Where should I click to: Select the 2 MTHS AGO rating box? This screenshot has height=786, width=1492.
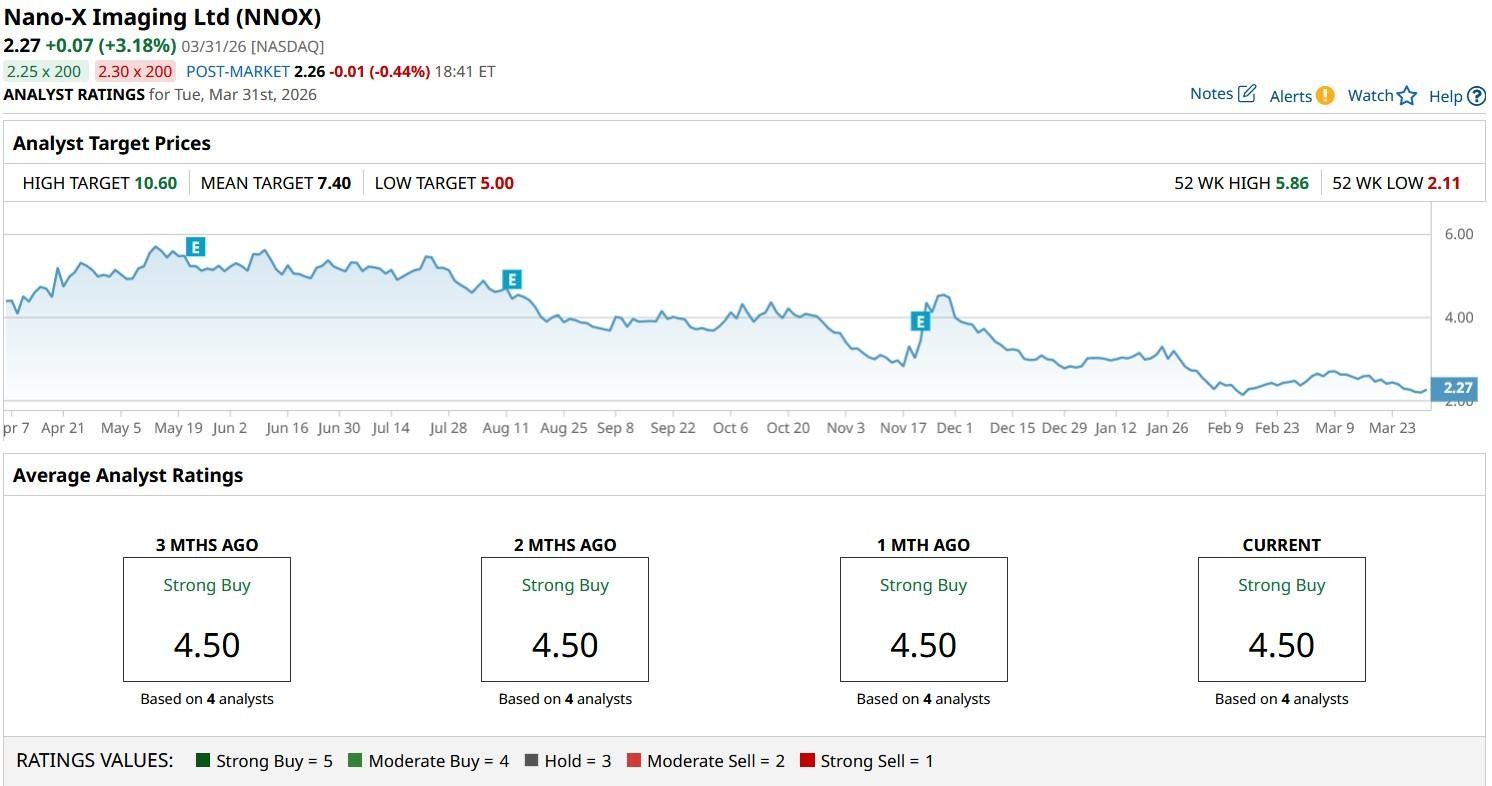pyautogui.click(x=565, y=619)
